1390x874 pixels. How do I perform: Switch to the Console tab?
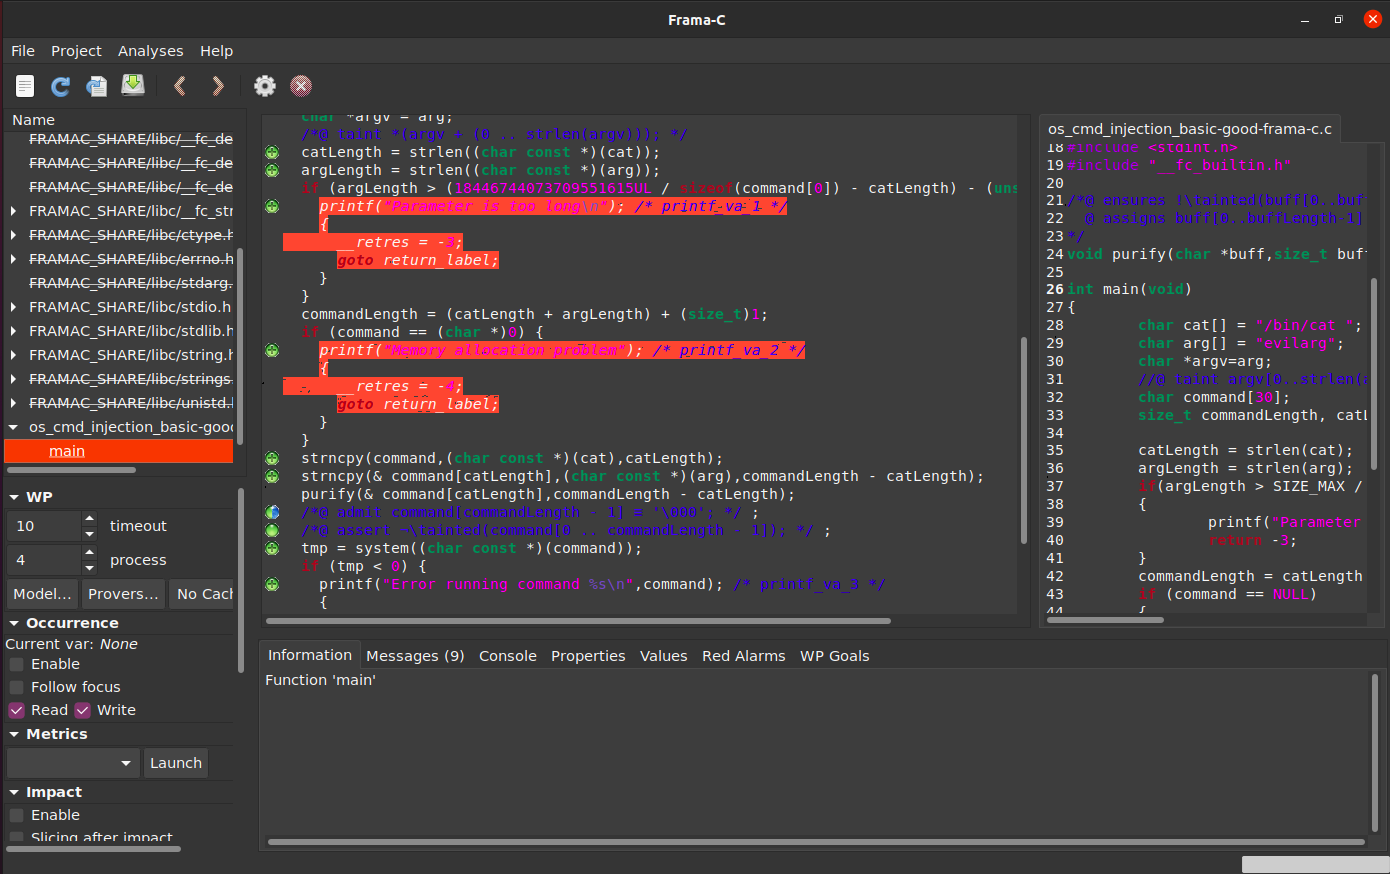click(x=508, y=656)
